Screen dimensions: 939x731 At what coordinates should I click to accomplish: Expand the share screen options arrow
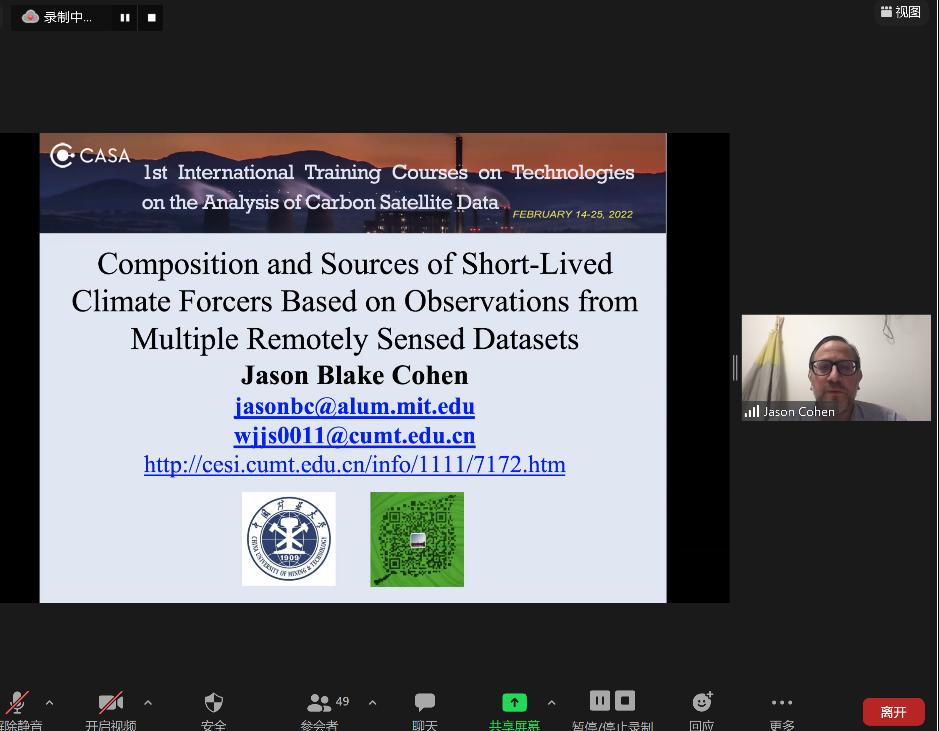(551, 703)
